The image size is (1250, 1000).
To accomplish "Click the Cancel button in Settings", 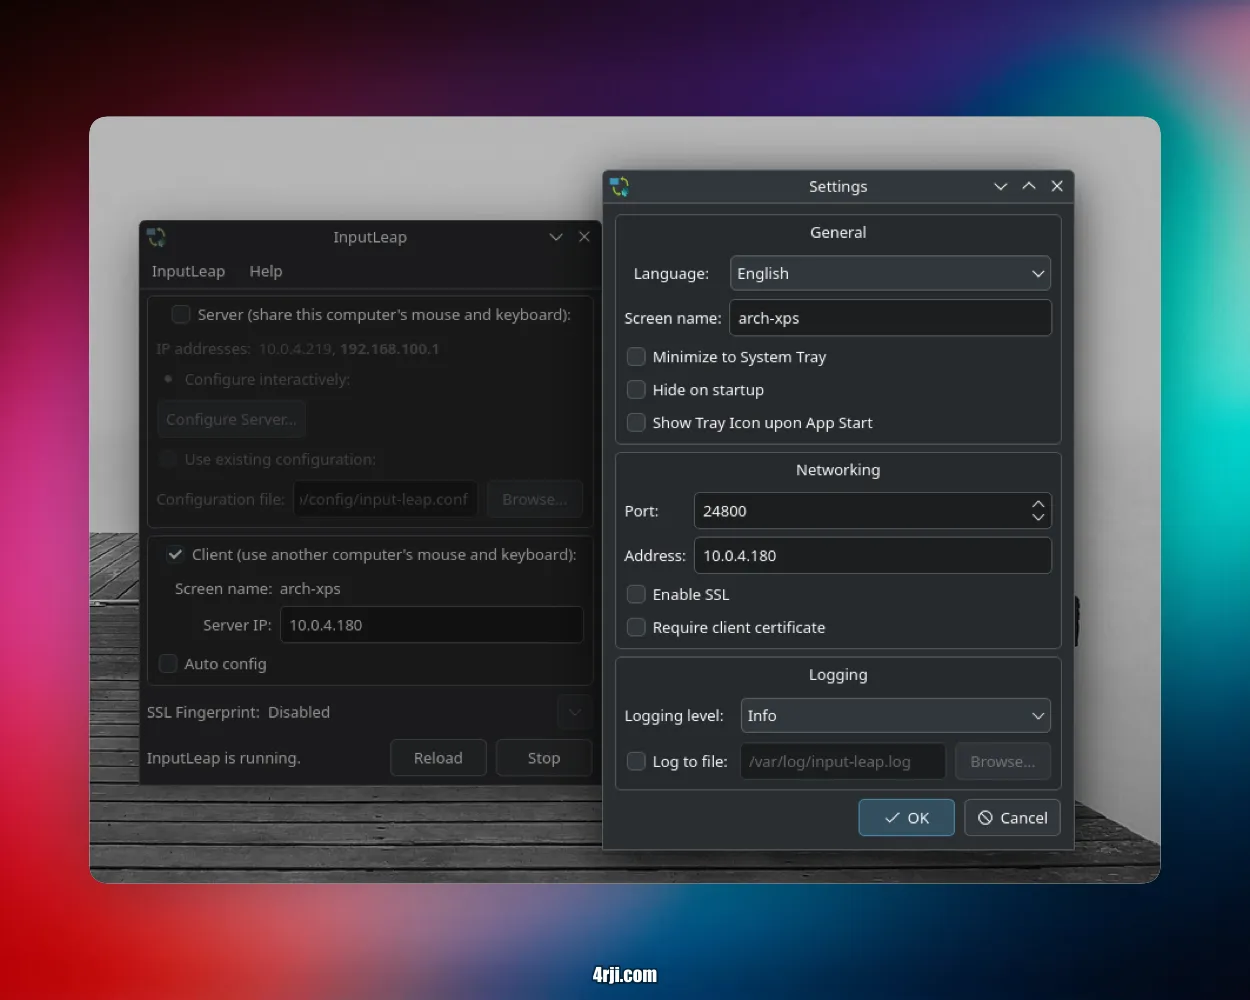I will click(x=1012, y=818).
